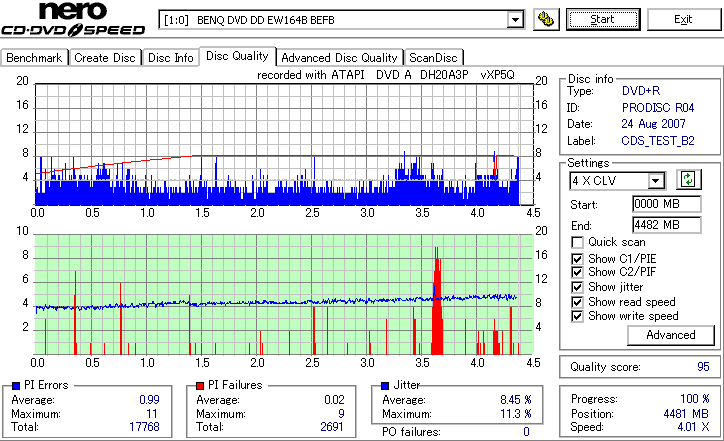Click the Quality score value 95
This screenshot has height=441, width=724.
pos(703,367)
